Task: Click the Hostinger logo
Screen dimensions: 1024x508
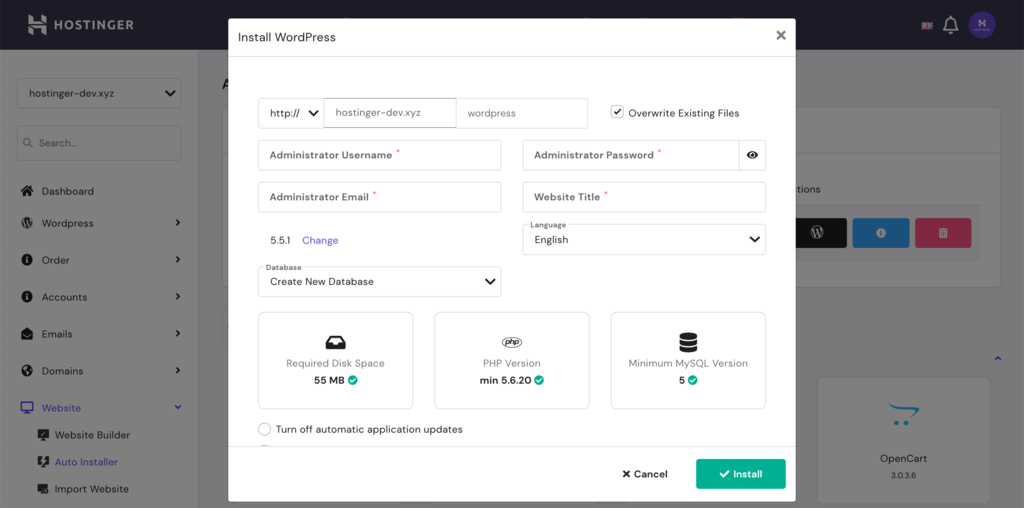Action: coord(80,24)
